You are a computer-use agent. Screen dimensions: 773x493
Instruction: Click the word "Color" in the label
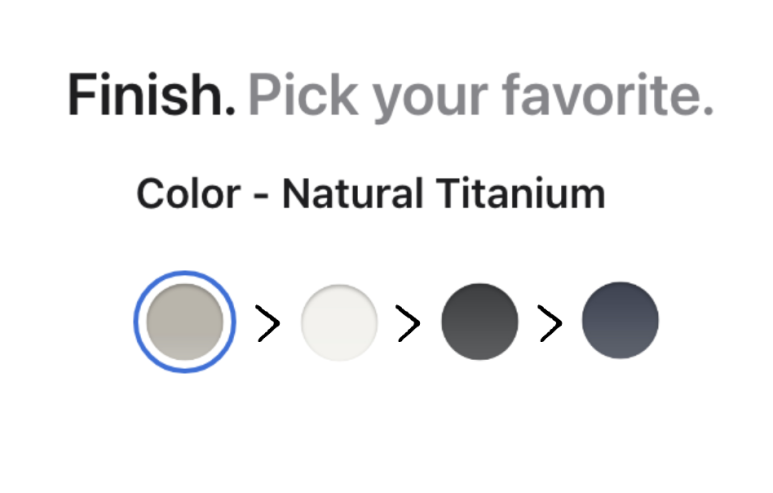click(x=189, y=193)
